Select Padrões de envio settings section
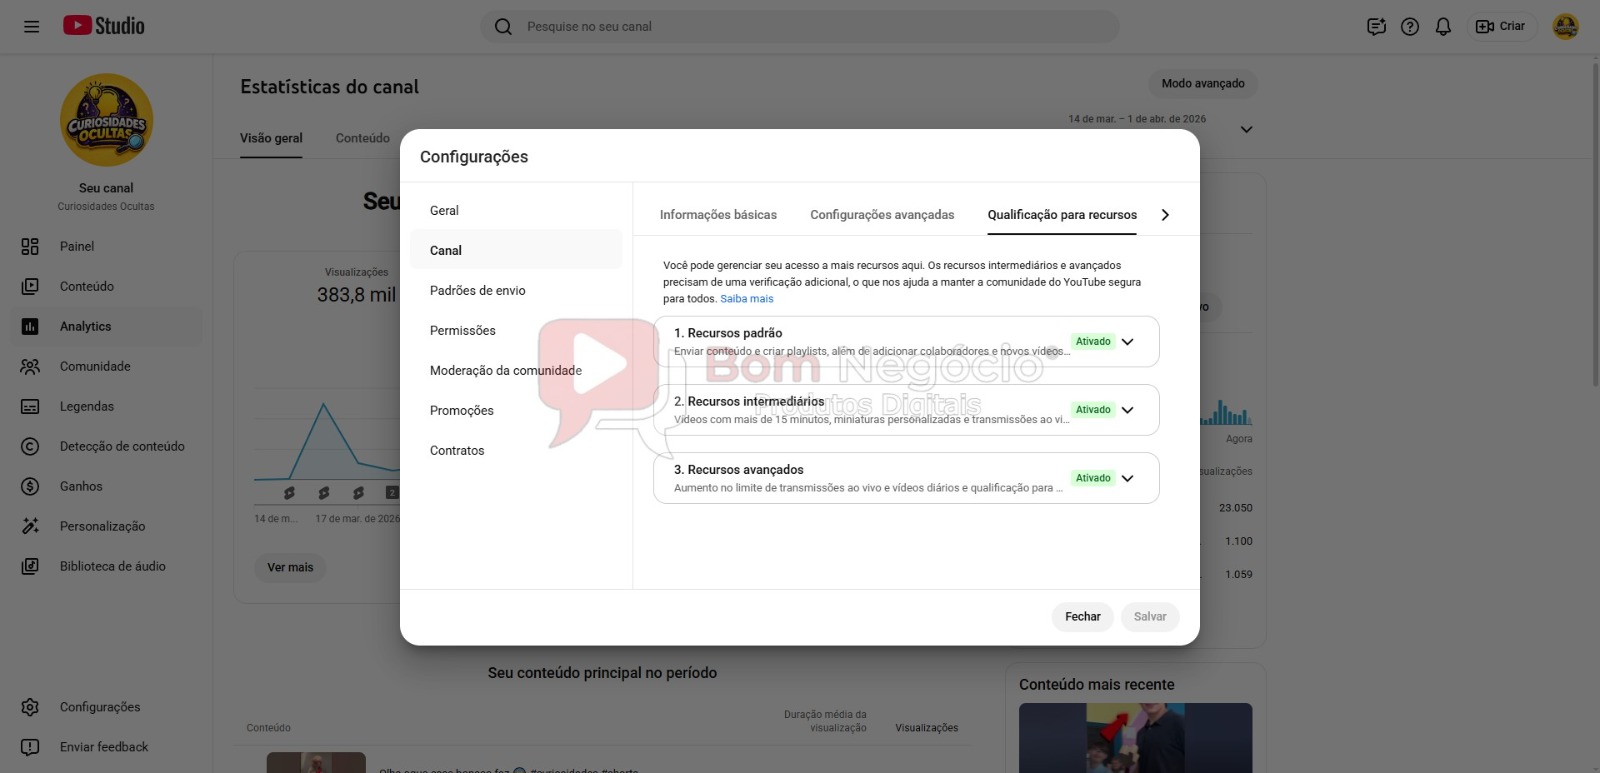 point(516,290)
